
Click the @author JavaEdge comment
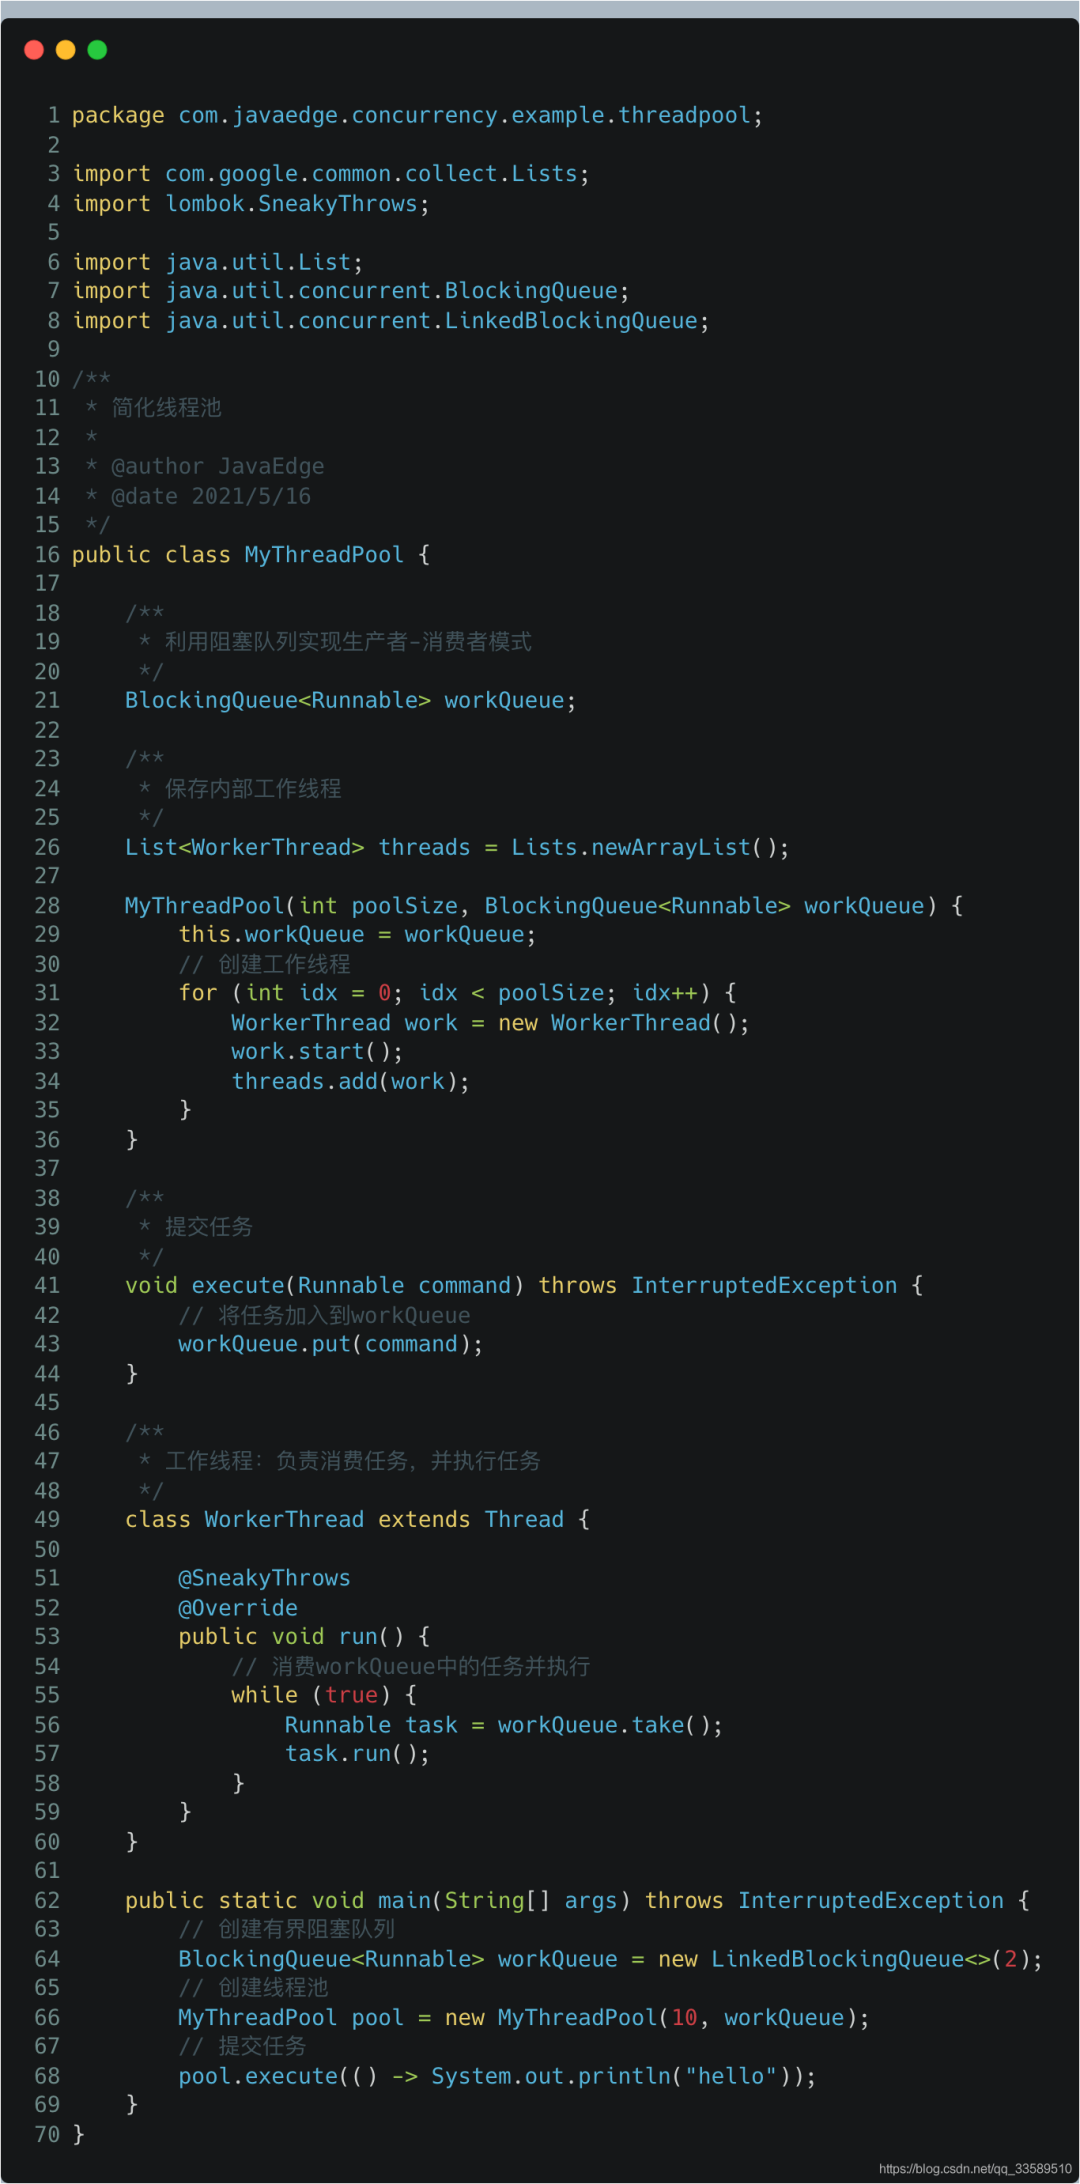coord(217,467)
